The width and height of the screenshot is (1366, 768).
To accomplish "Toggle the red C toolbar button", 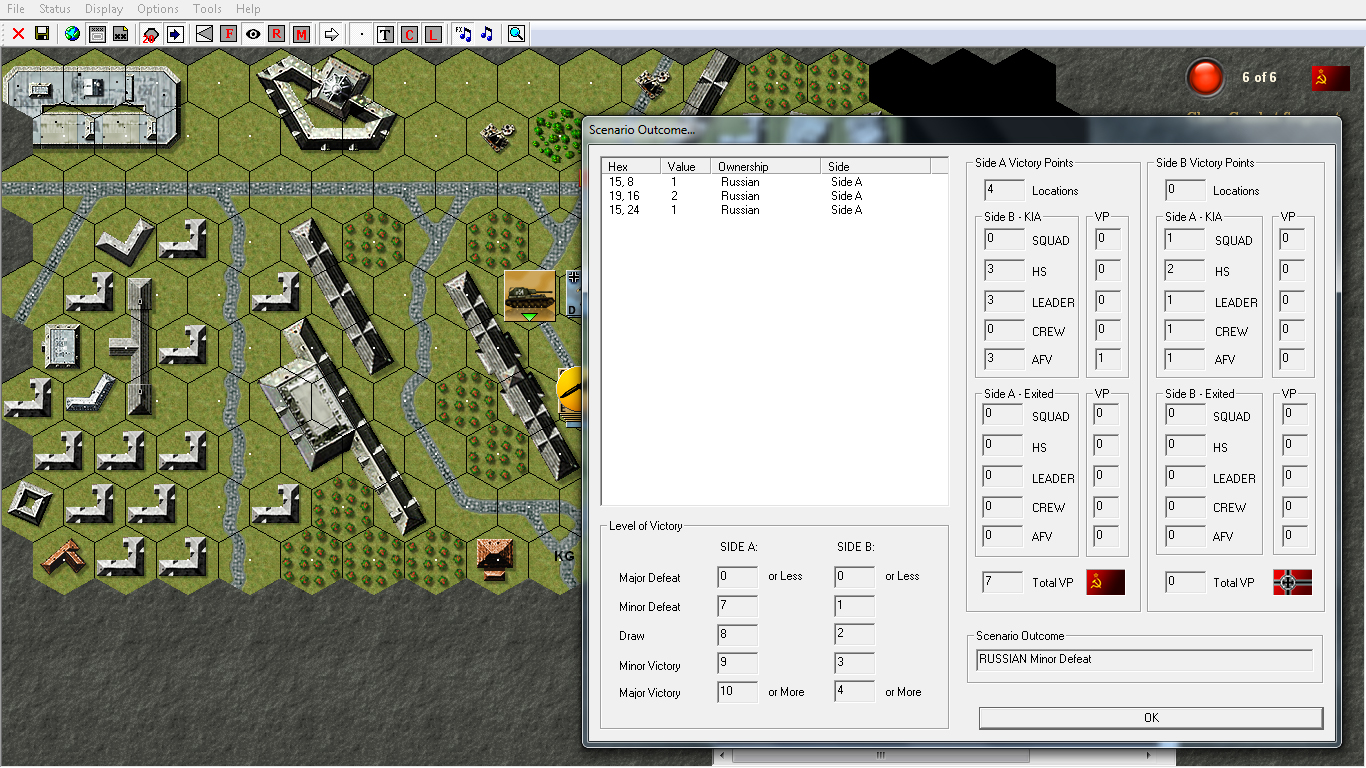I will point(409,34).
